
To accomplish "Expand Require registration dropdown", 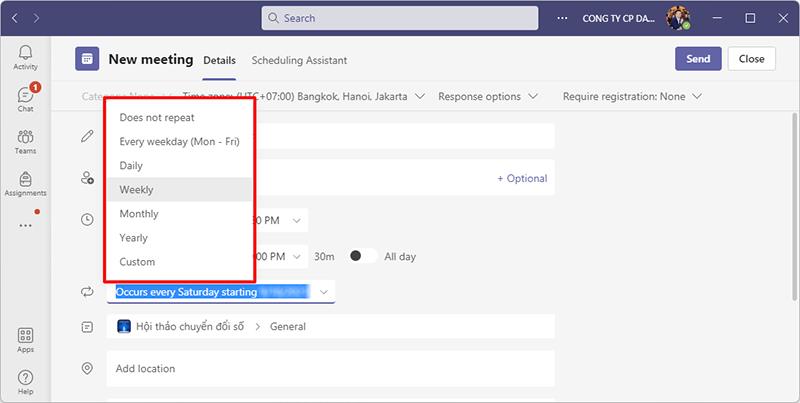I will point(632,97).
